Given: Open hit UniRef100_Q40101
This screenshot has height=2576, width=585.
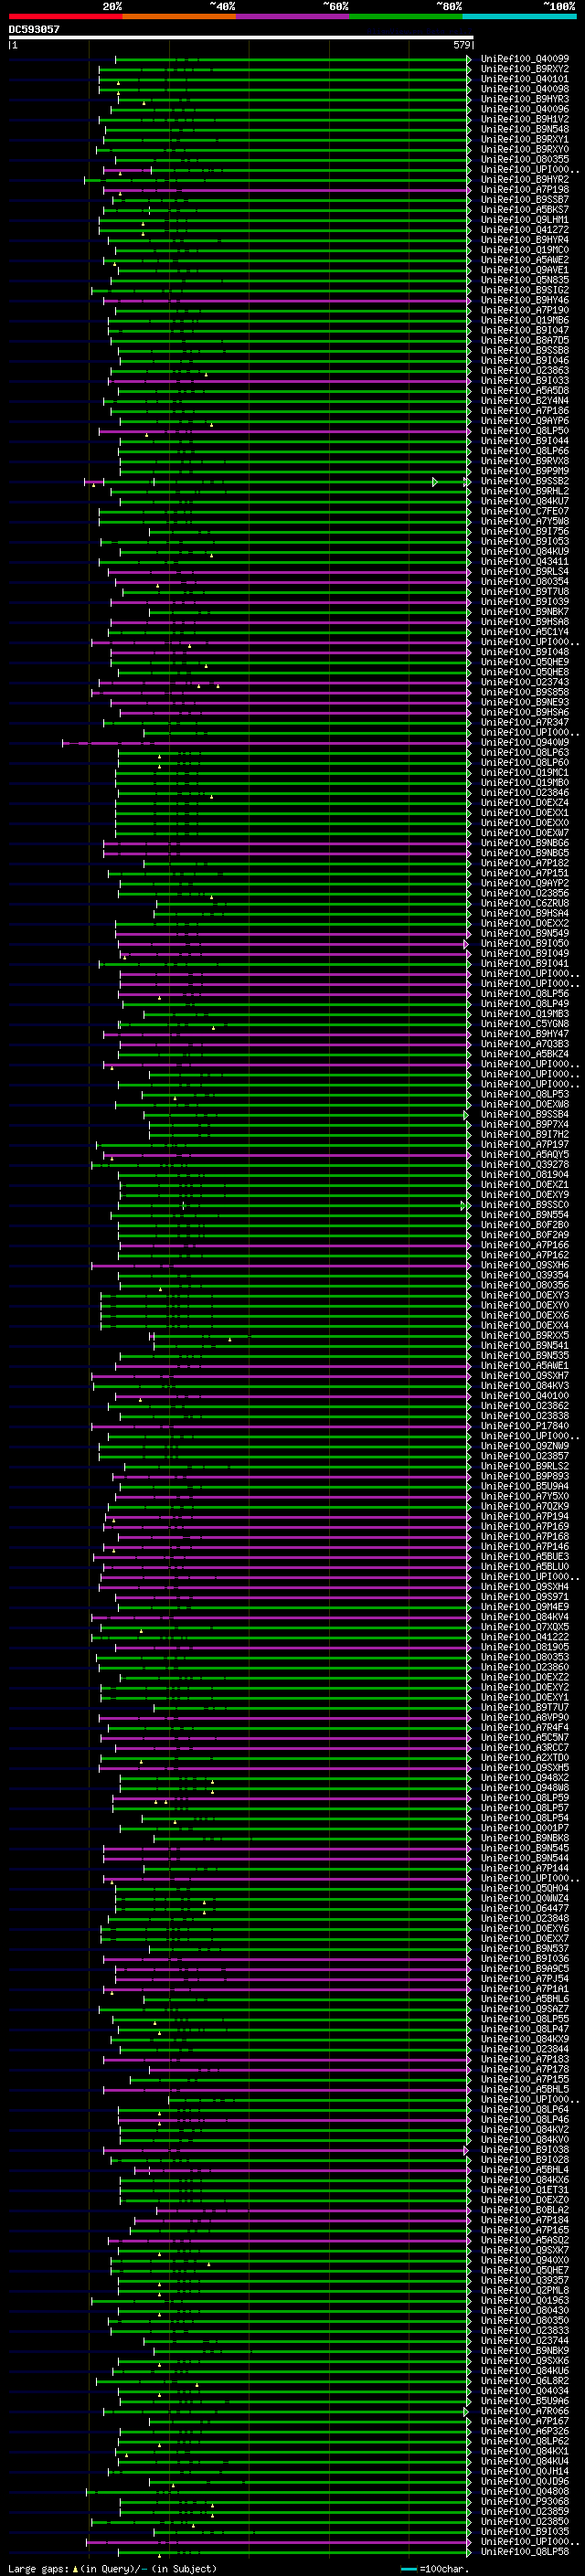Looking at the screenshot, I should (525, 79).
